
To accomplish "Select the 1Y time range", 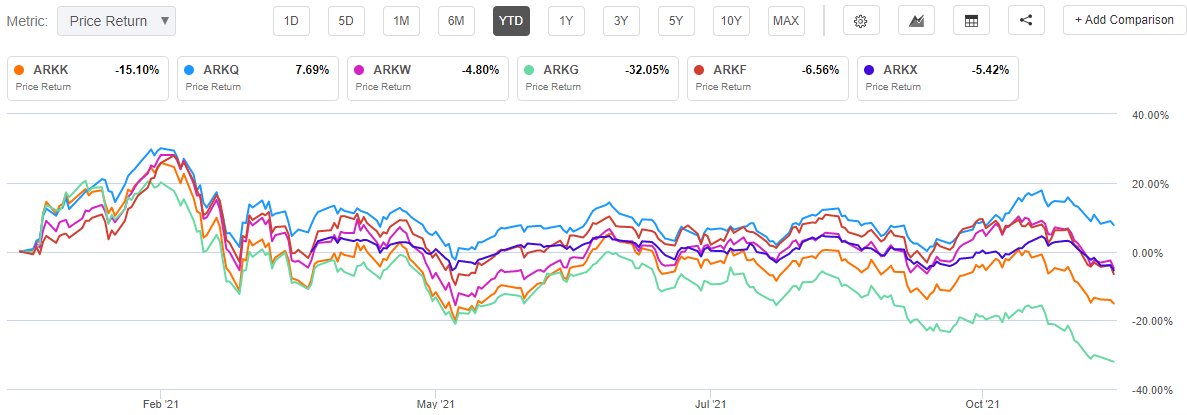I will click(566, 21).
